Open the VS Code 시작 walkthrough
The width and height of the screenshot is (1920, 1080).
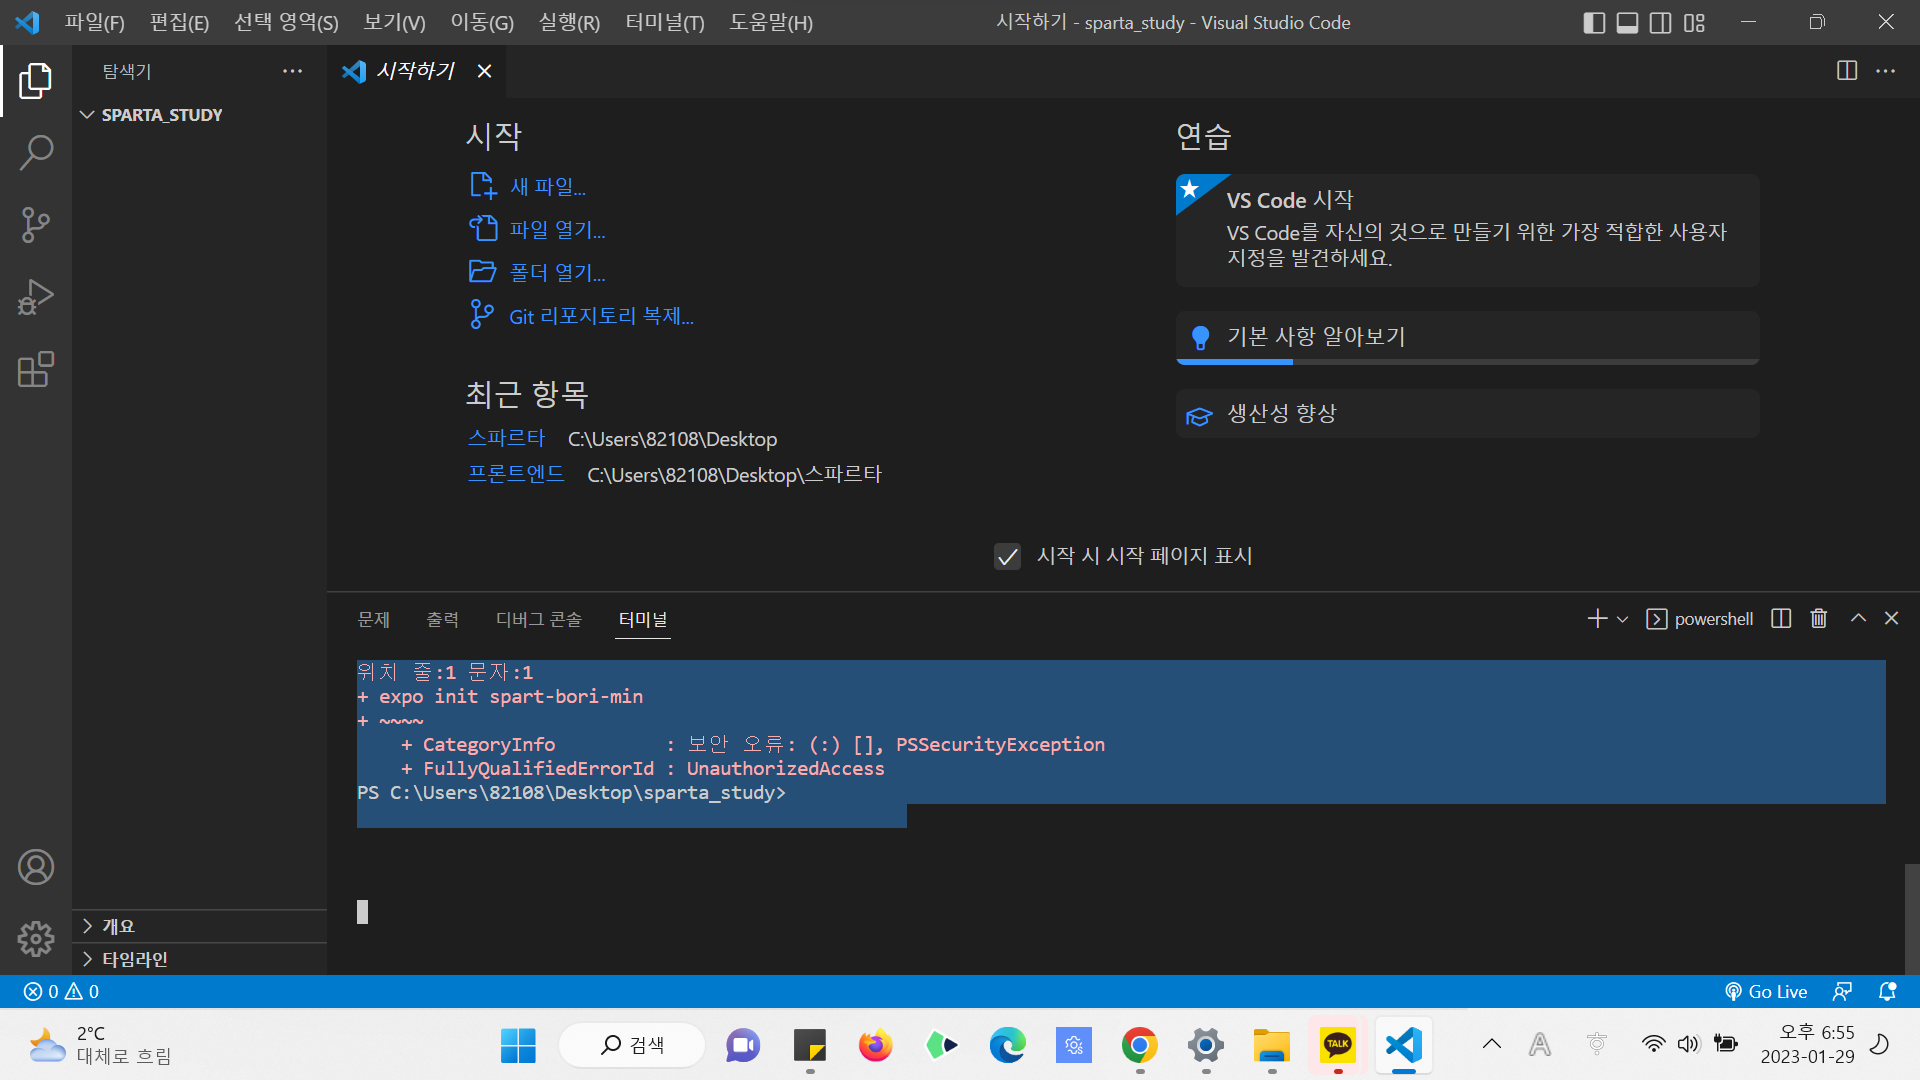coord(1467,230)
